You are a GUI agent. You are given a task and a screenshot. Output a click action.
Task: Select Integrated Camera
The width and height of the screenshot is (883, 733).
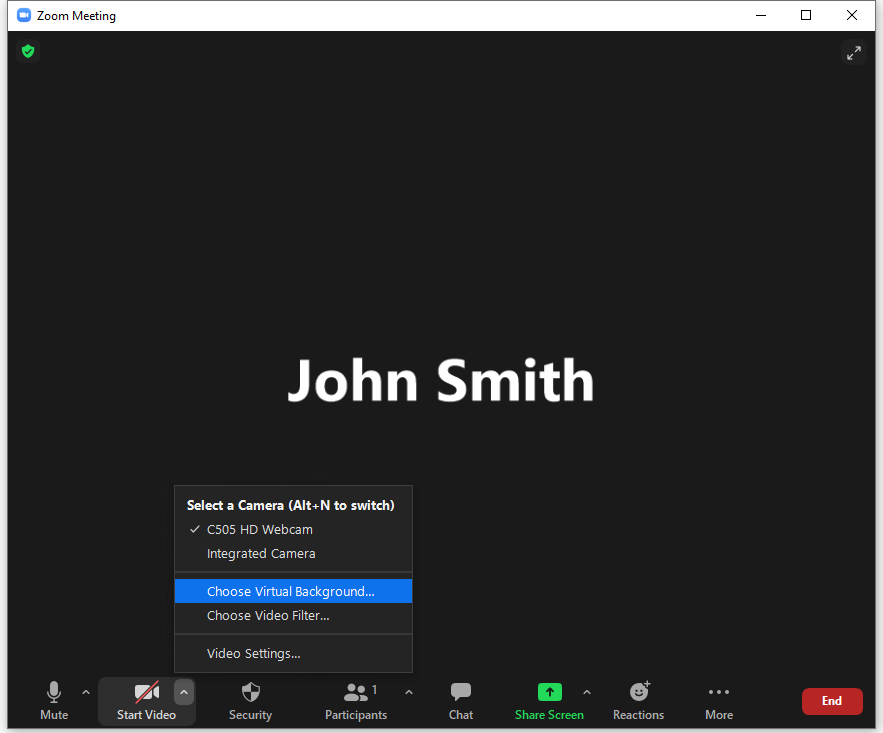click(293, 554)
